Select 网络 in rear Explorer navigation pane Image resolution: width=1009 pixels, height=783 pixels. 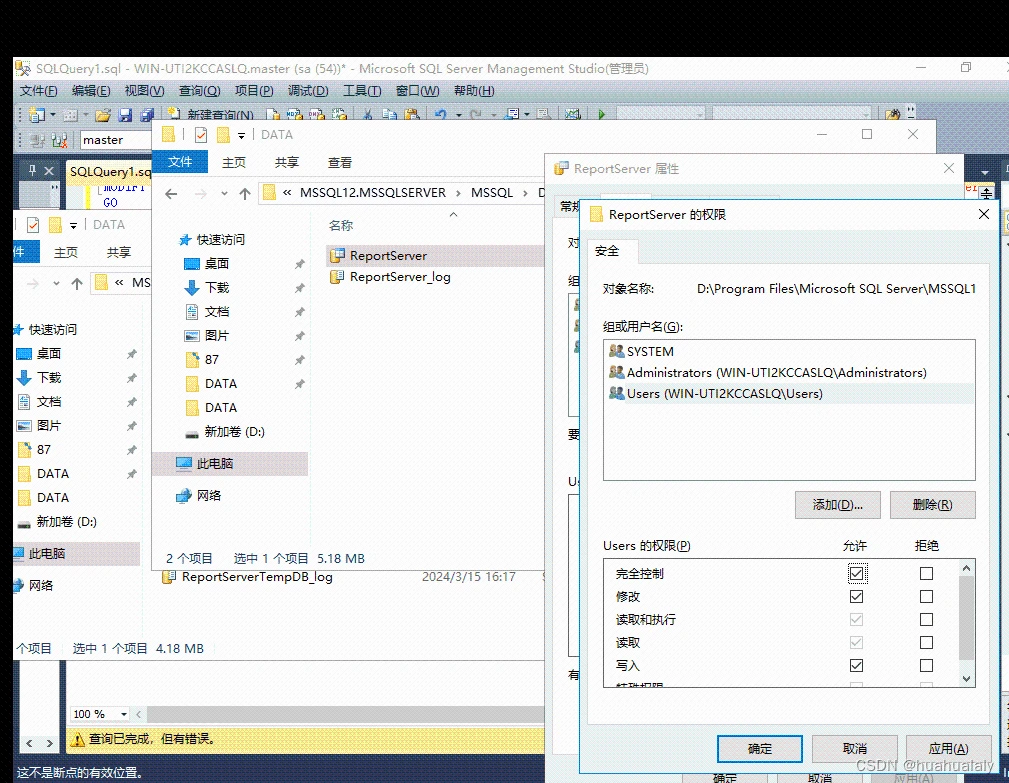click(x=41, y=585)
